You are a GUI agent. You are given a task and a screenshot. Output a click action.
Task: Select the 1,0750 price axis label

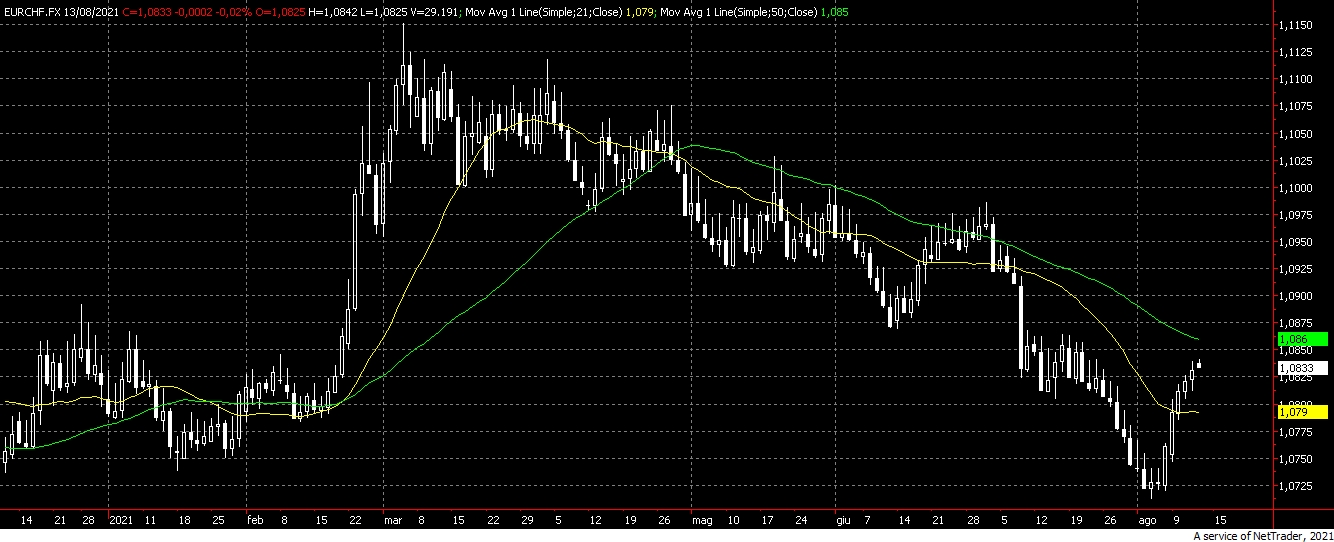(x=1297, y=460)
